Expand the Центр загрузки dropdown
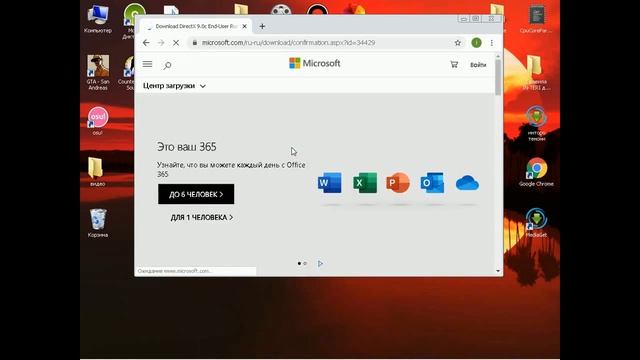 pyautogui.click(x=174, y=86)
